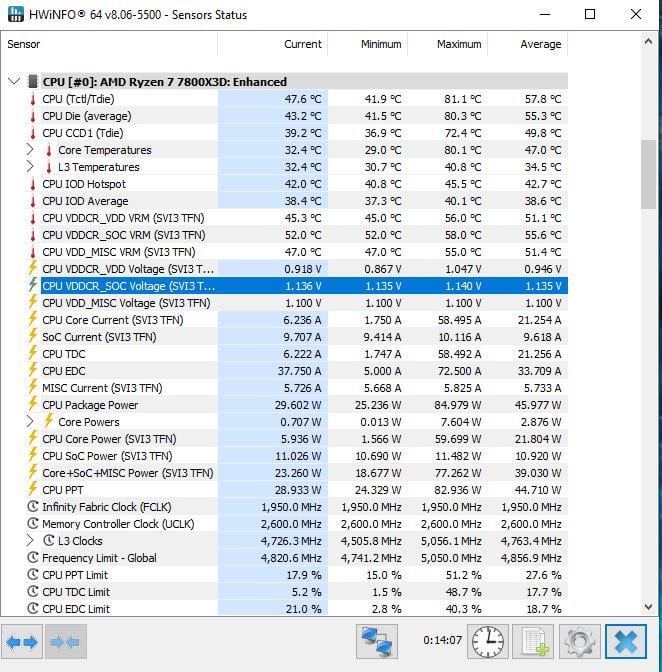The height and width of the screenshot is (672, 662).
Task: Click the 4,856.9 MHz average Frequency Limit value
Action: (x=531, y=558)
